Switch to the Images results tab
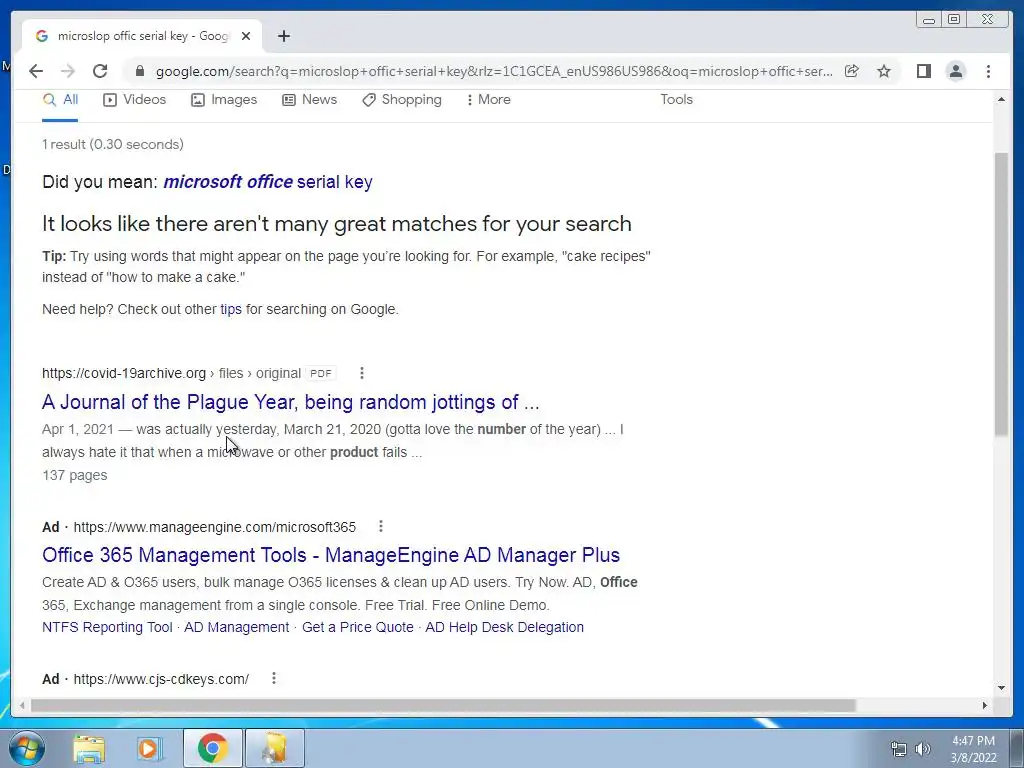This screenshot has height=768, width=1024. [224, 100]
